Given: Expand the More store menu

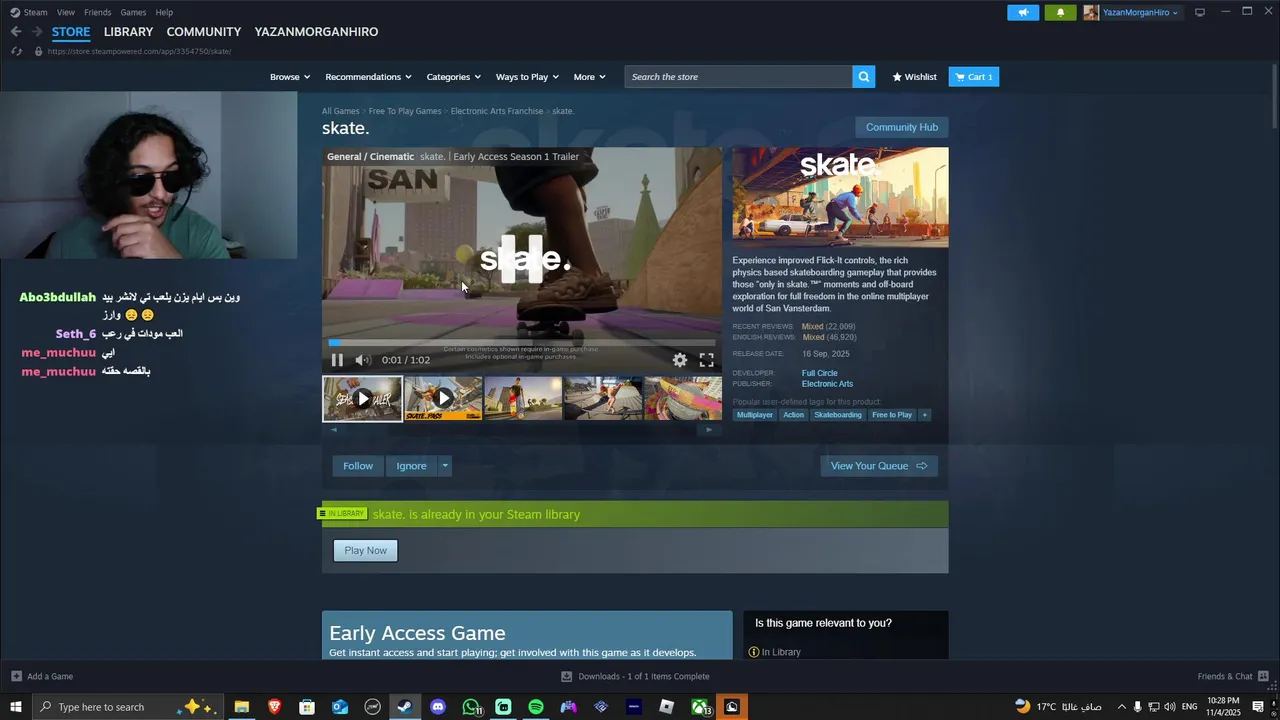Looking at the screenshot, I should (589, 77).
